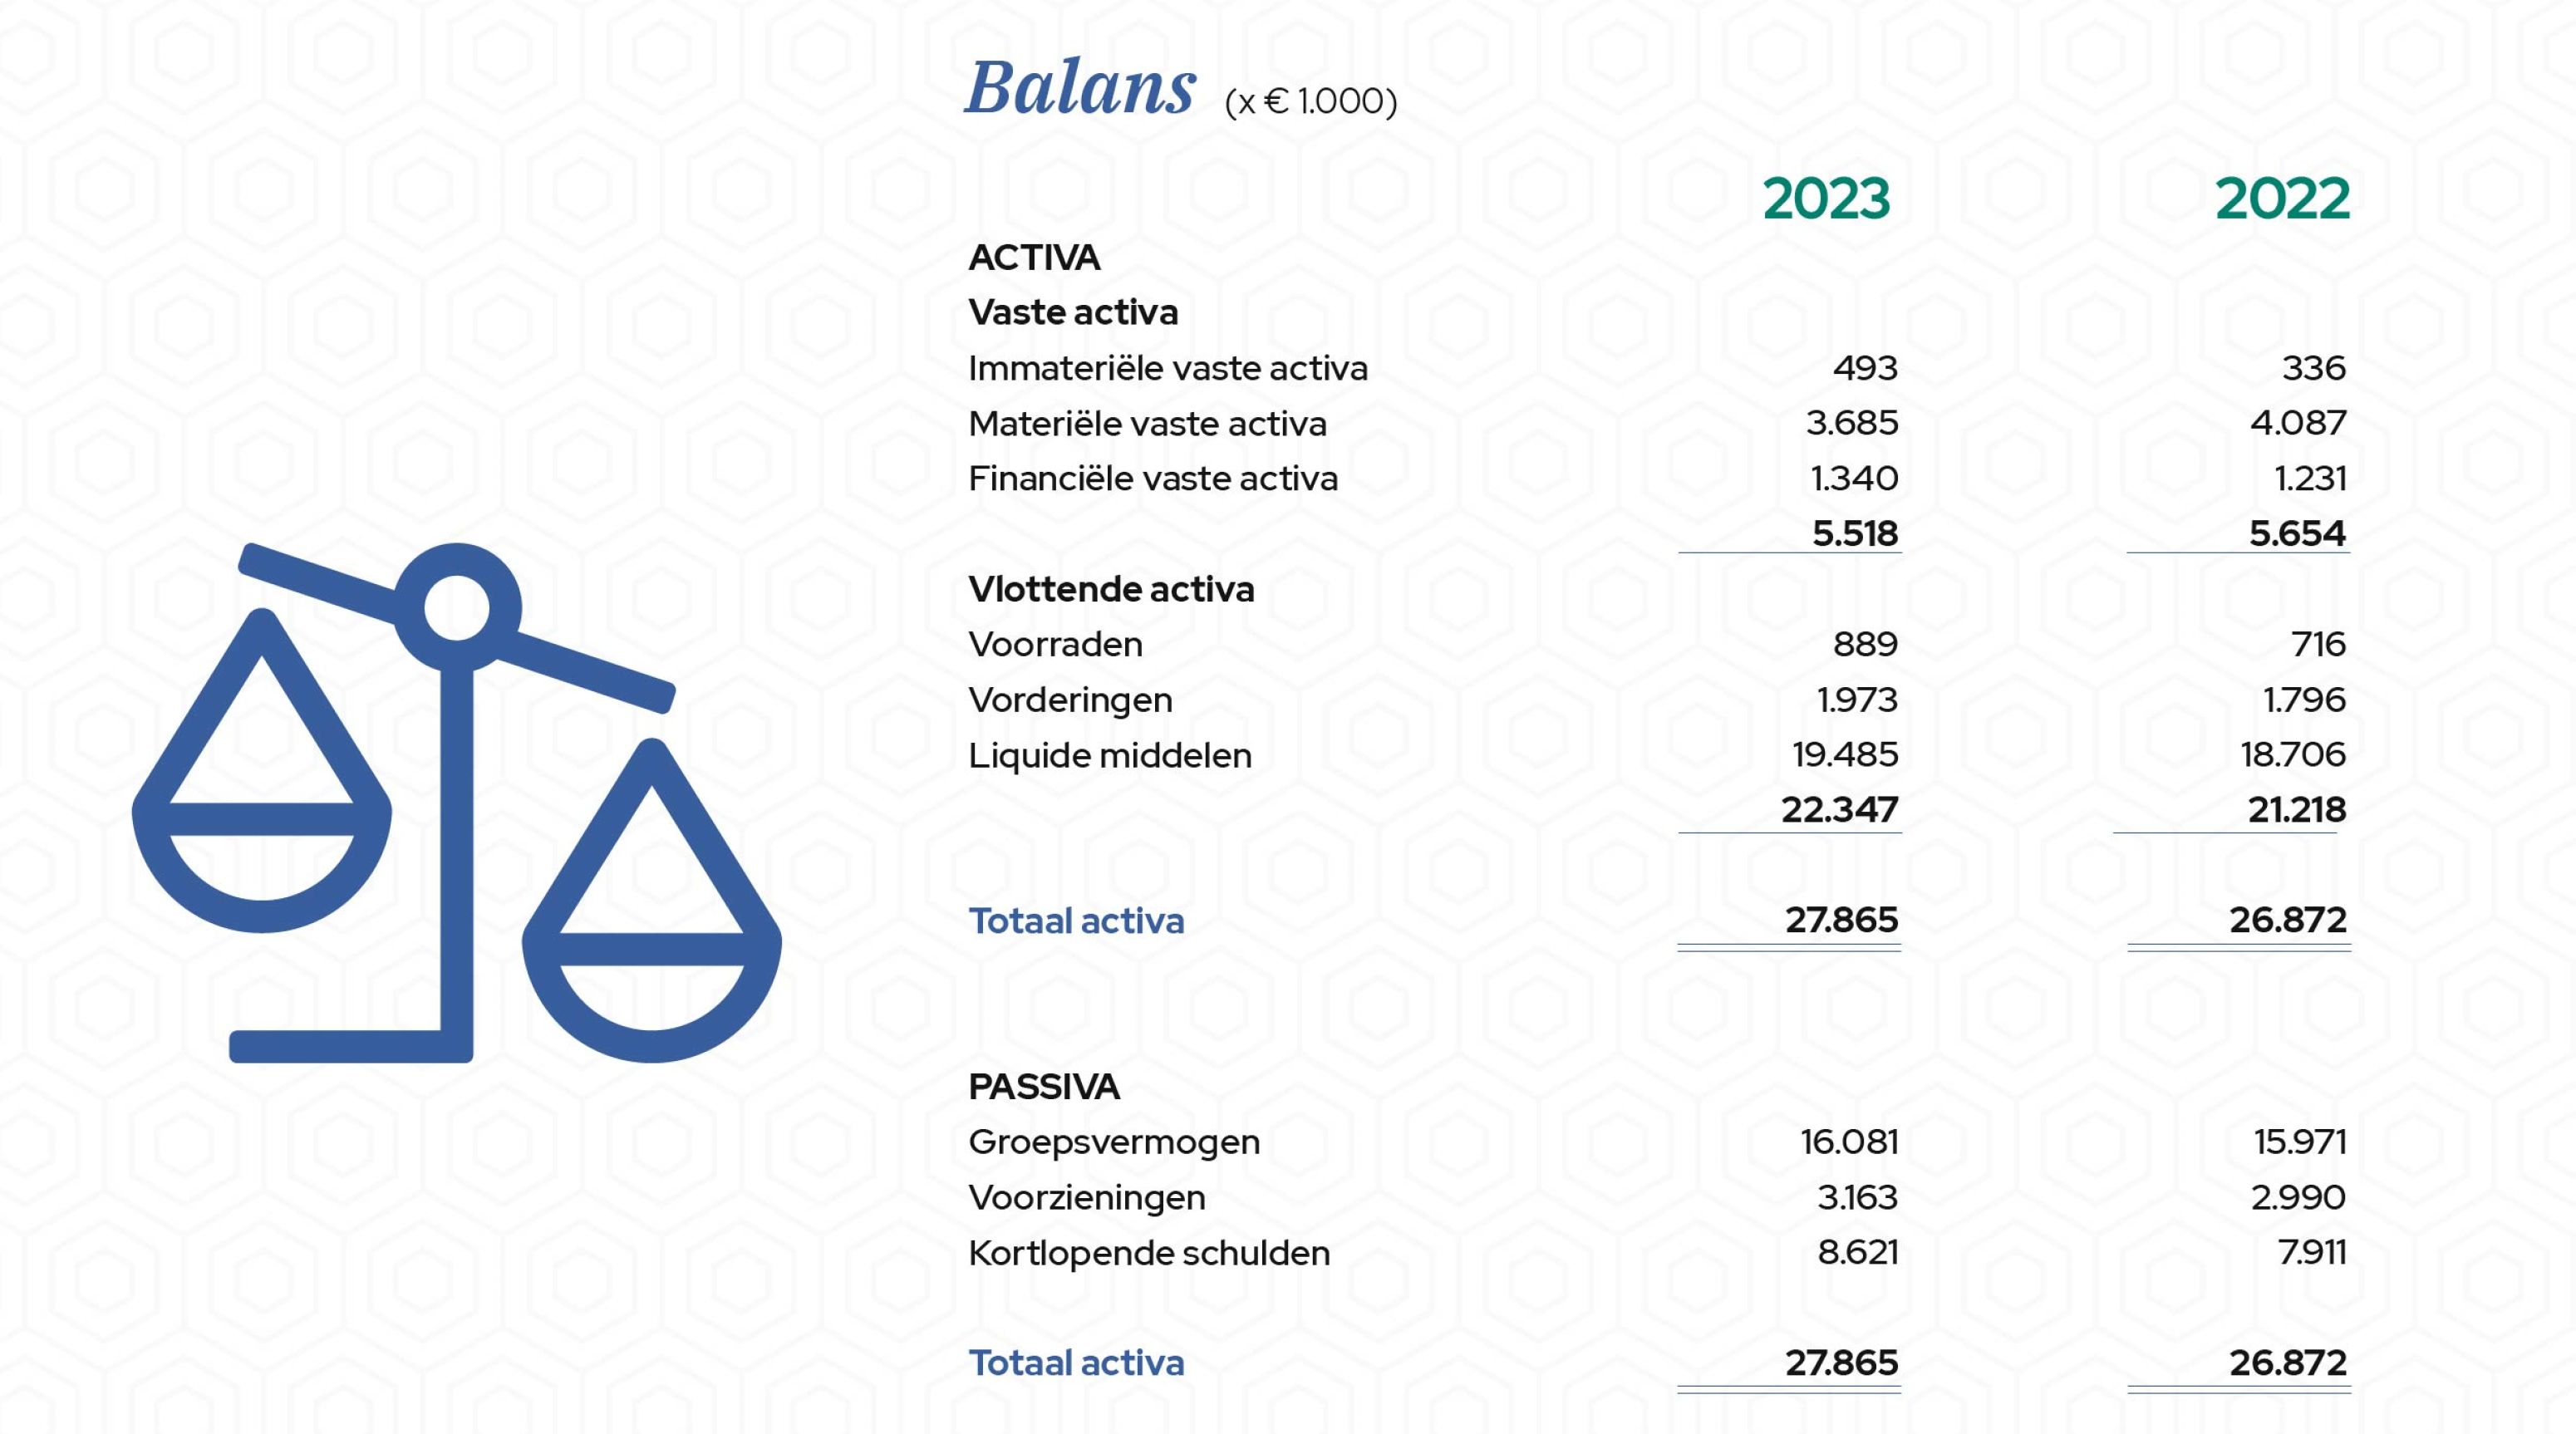Click the fixed assets subtotal 5.654

[x=2296, y=533]
